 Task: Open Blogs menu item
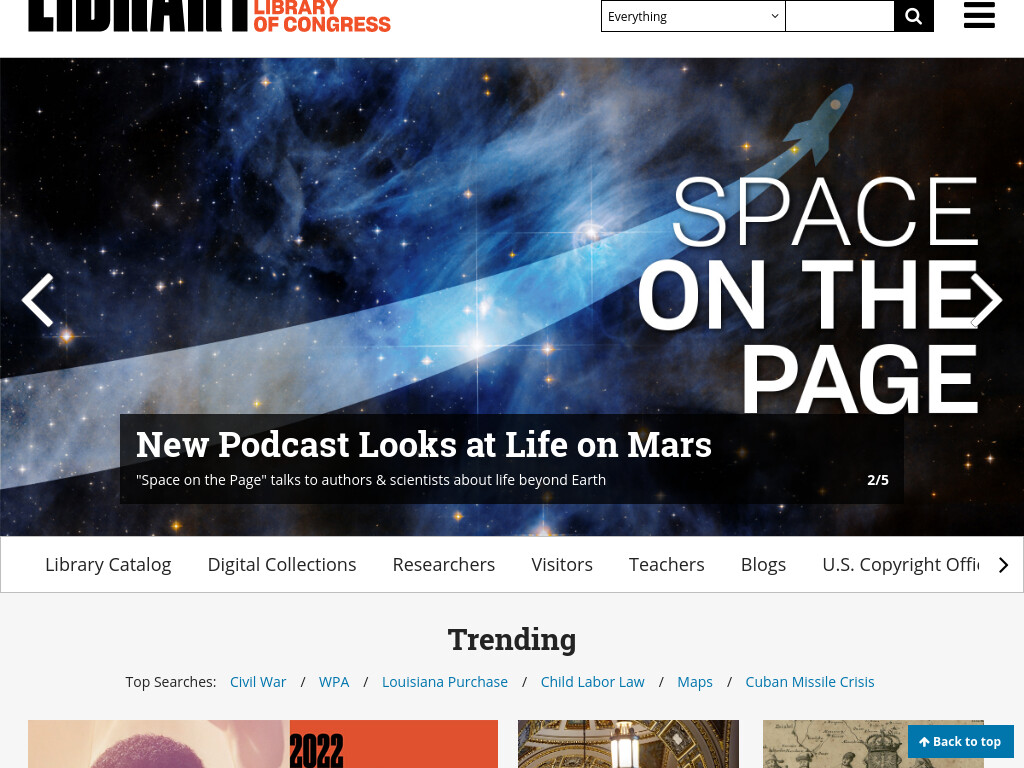763,564
